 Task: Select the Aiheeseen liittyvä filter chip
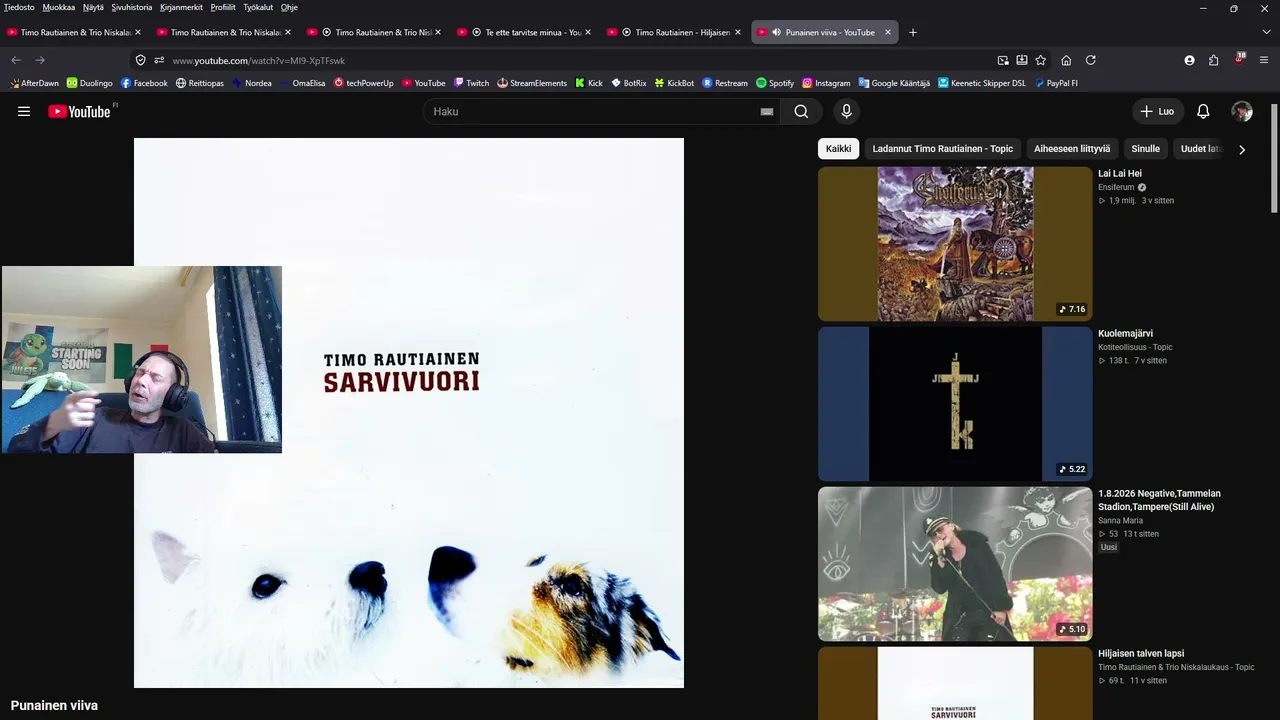[1072, 149]
